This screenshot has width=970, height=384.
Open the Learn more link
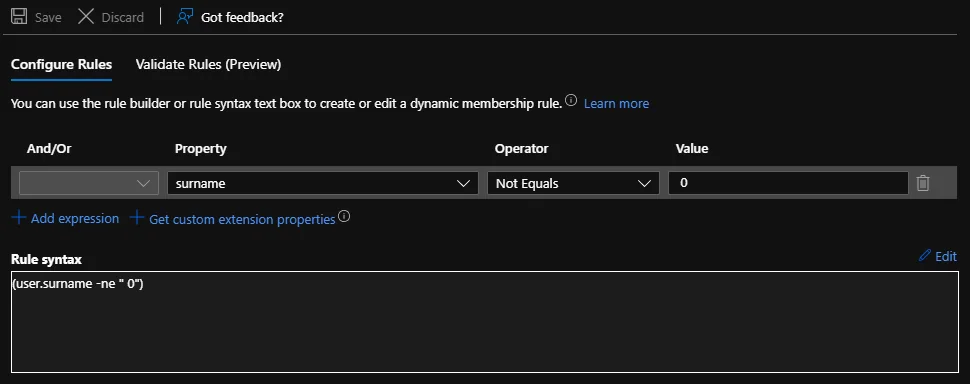click(x=616, y=103)
